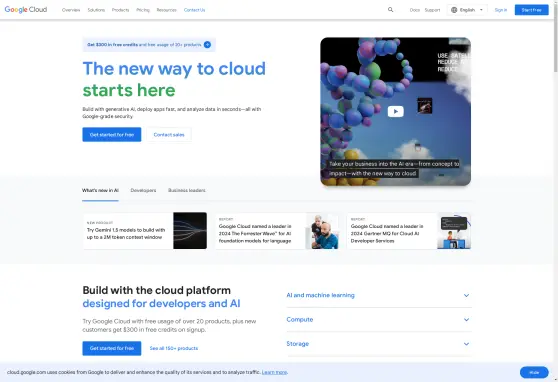This screenshot has height=382, width=558.
Task: Open the English language dropdown
Action: [467, 10]
